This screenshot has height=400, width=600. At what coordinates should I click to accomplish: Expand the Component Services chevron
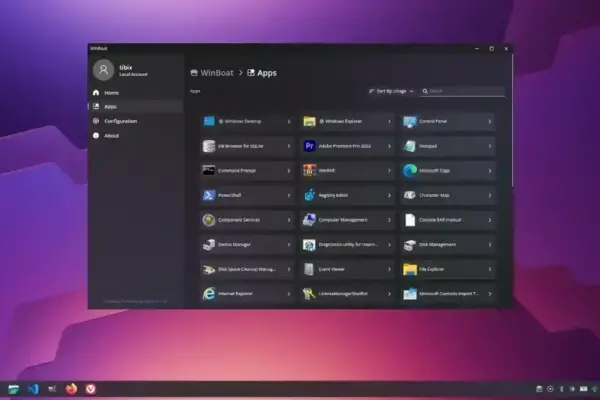(289, 220)
